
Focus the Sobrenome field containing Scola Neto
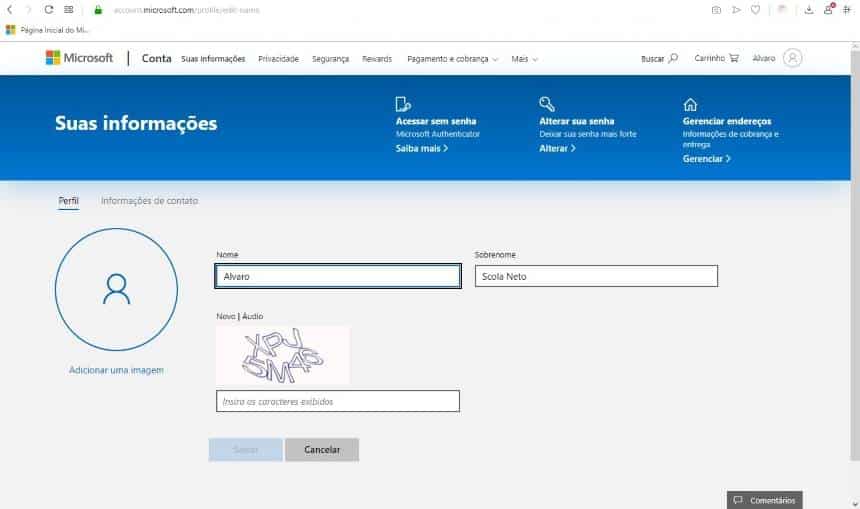[x=596, y=276]
